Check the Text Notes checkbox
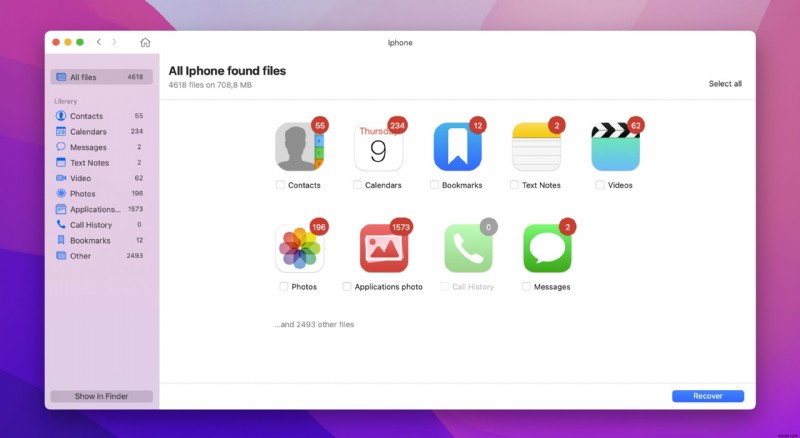 coord(514,185)
